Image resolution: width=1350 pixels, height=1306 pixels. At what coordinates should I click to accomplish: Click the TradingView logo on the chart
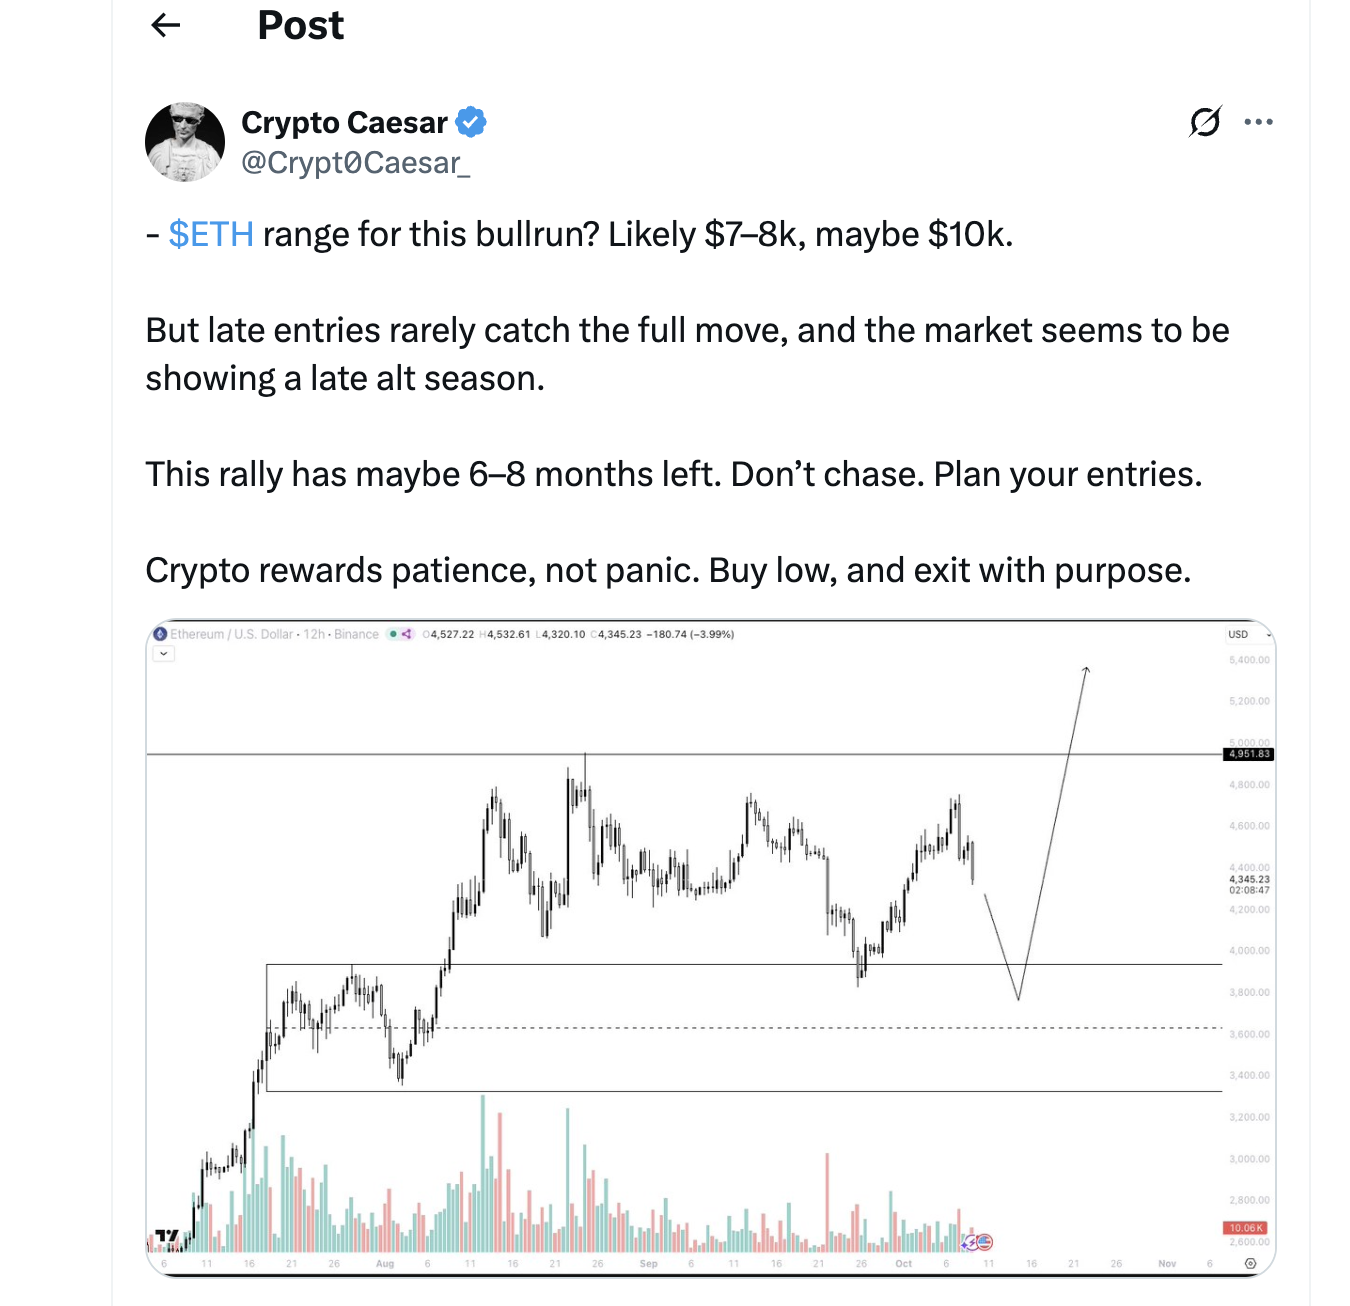click(x=167, y=1238)
